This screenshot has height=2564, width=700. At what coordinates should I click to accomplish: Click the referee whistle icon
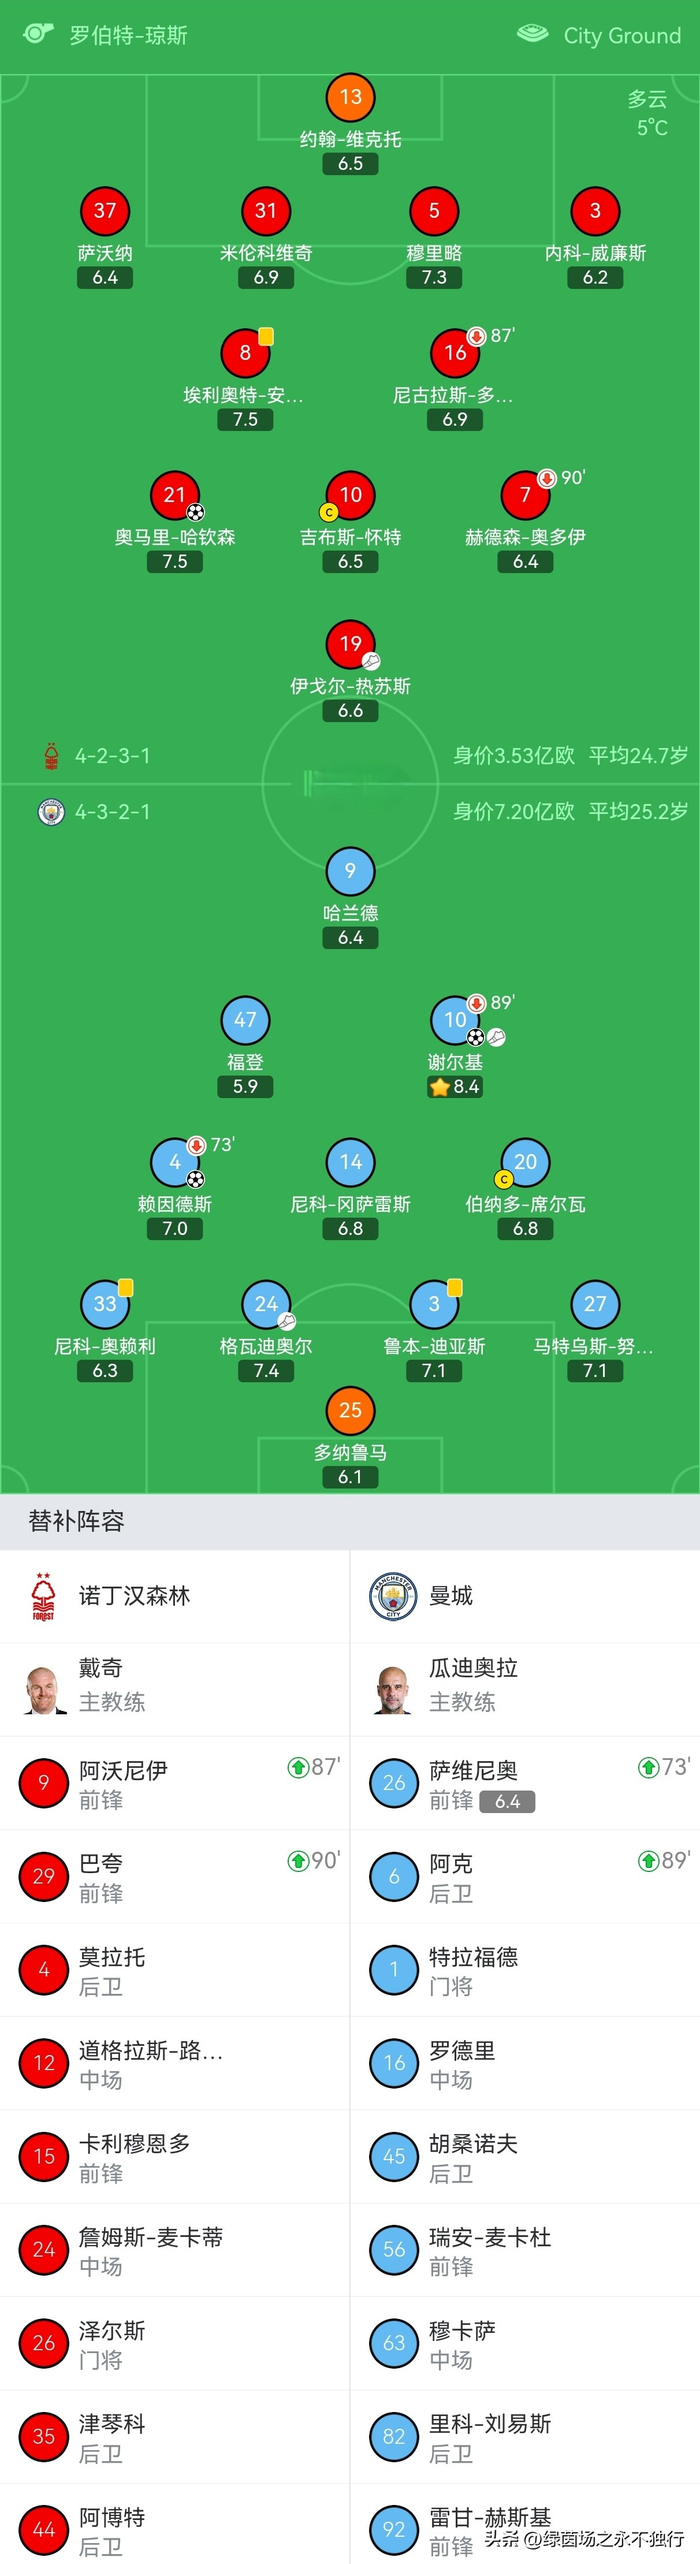[x=38, y=33]
